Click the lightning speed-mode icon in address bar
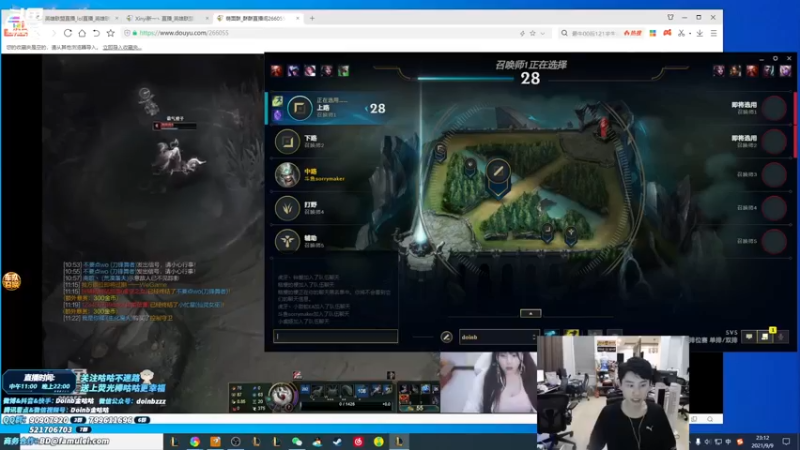Screen dimensions: 800x450 [x=522, y=33]
